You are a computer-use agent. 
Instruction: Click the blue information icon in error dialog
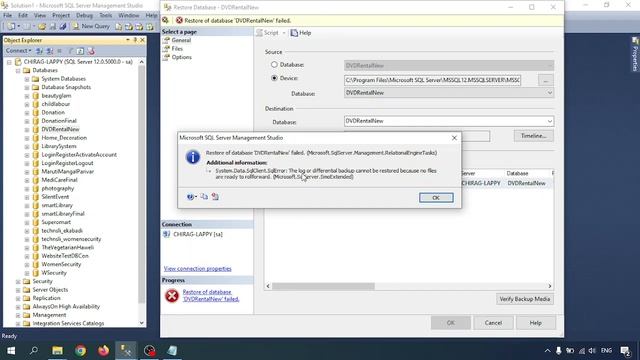coord(193,157)
